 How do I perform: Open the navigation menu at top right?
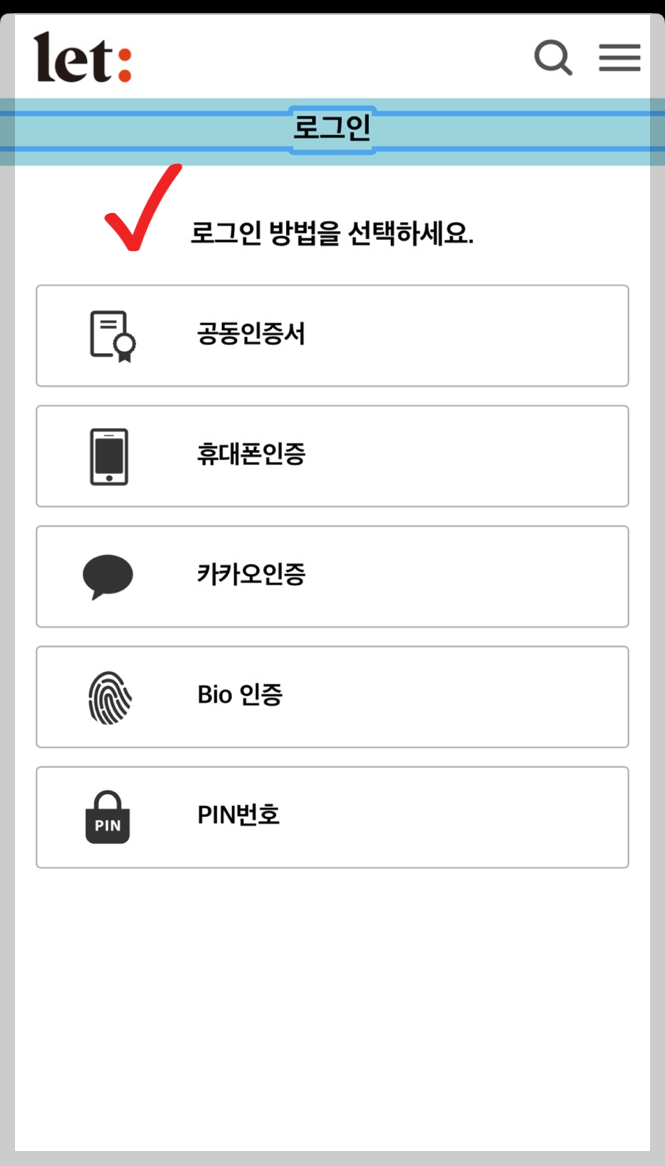[x=619, y=58]
